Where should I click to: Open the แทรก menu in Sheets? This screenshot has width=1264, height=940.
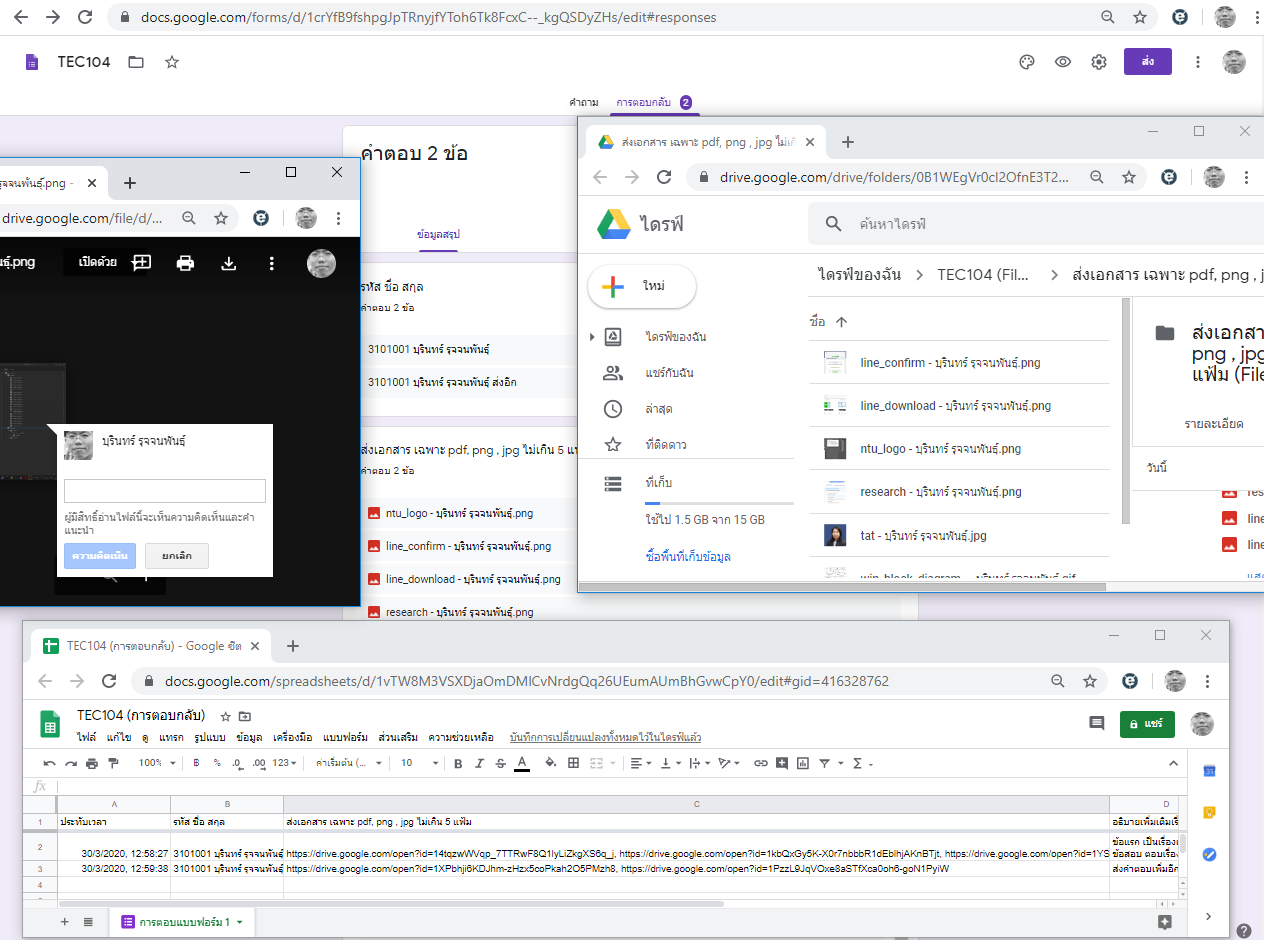[171, 737]
